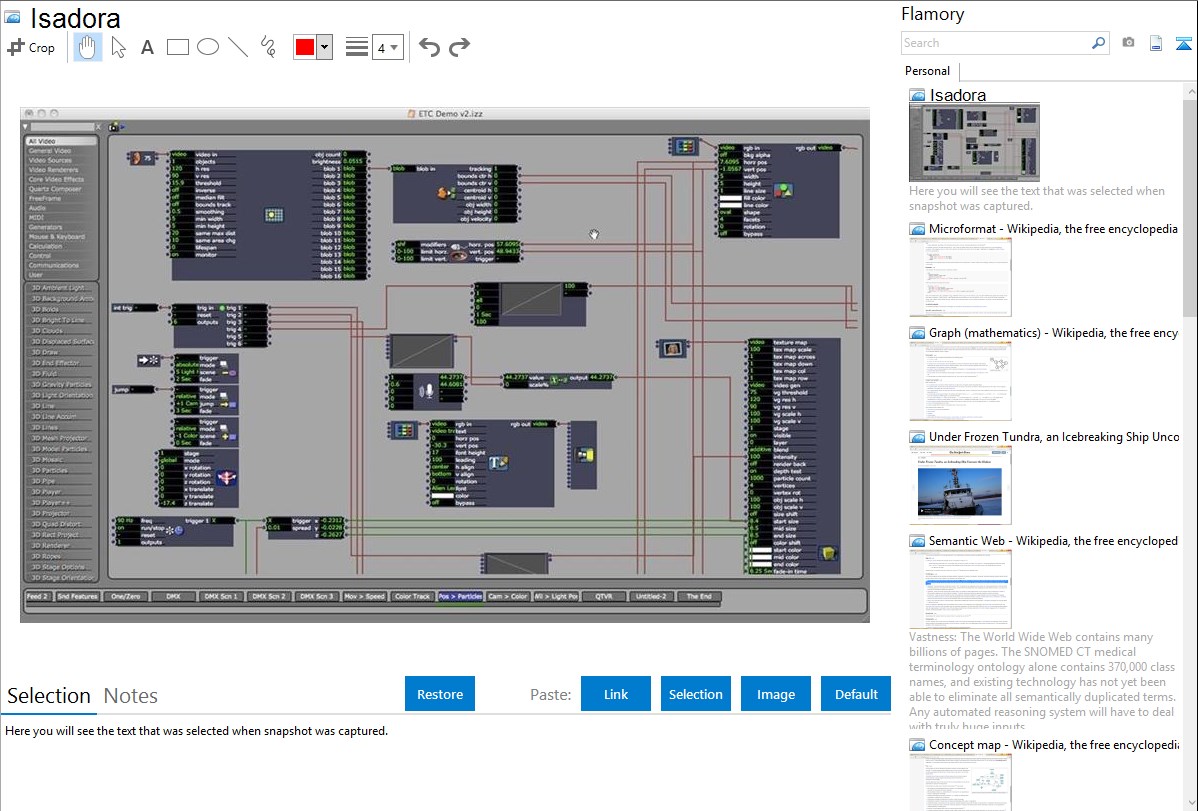Click the camera snapshot icon
1198x811 pixels.
1128,43
